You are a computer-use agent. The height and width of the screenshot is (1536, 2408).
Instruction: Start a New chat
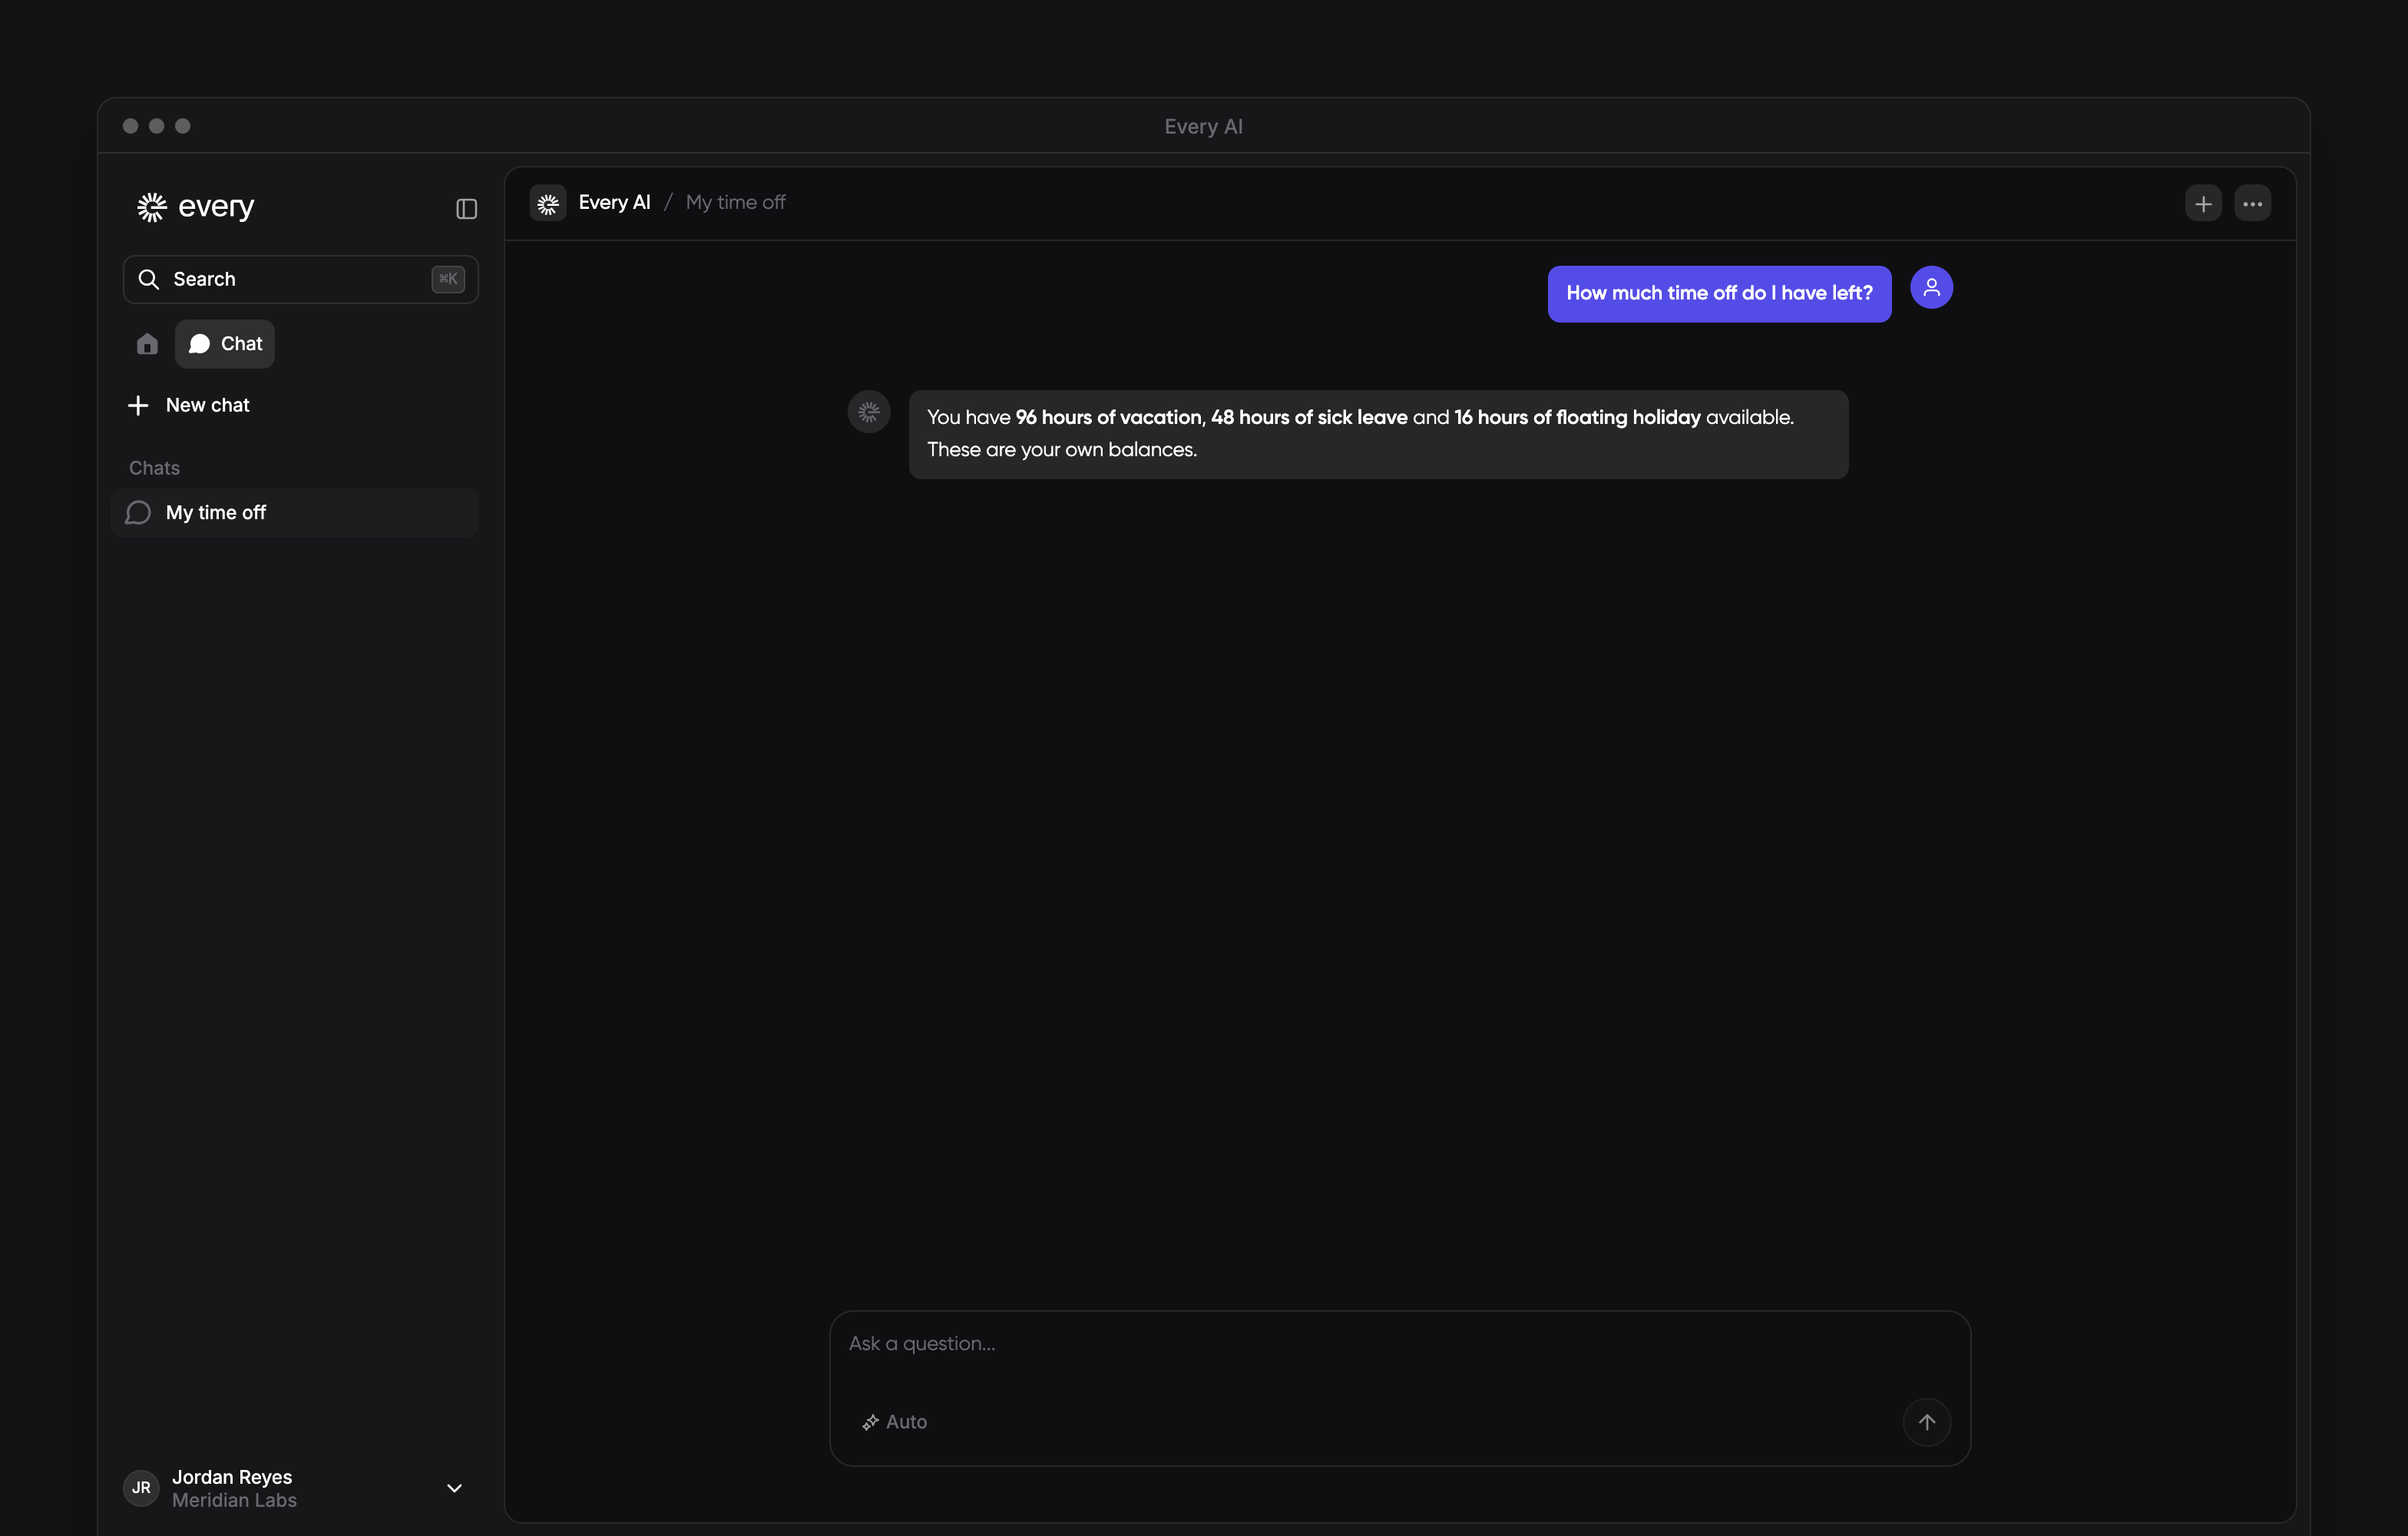pos(189,405)
